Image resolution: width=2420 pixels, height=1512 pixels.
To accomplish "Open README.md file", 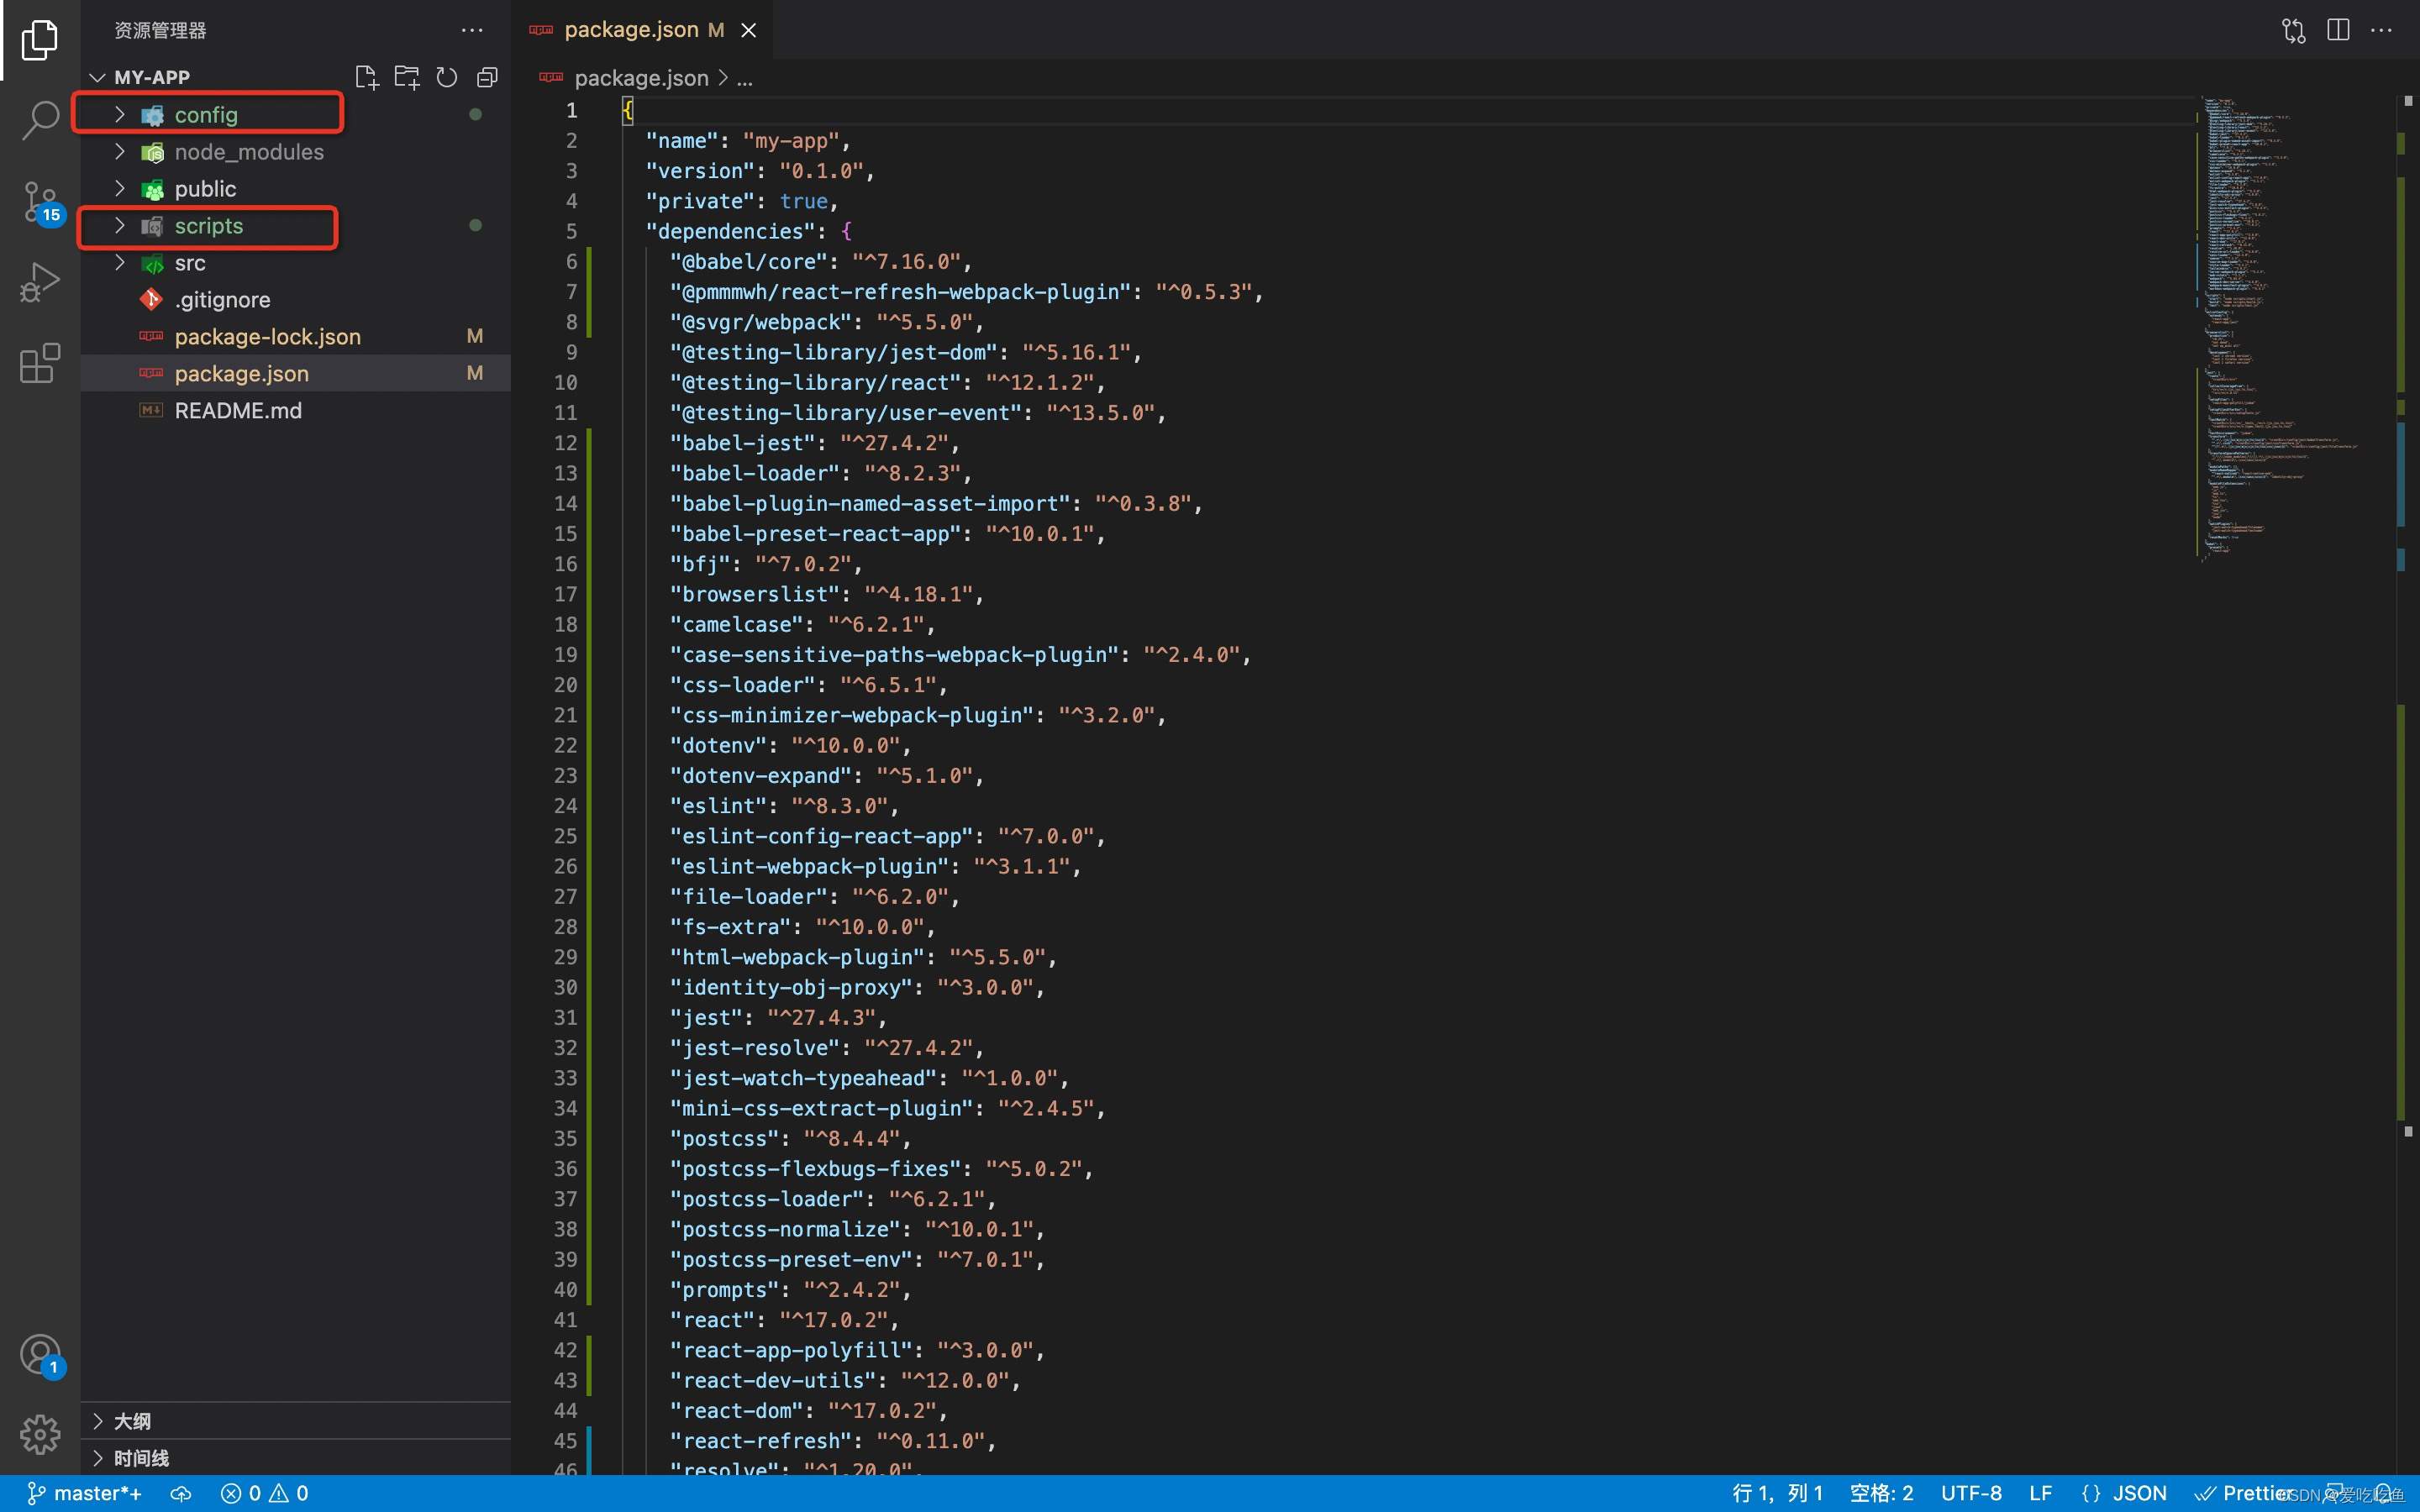I will coord(296,411).
